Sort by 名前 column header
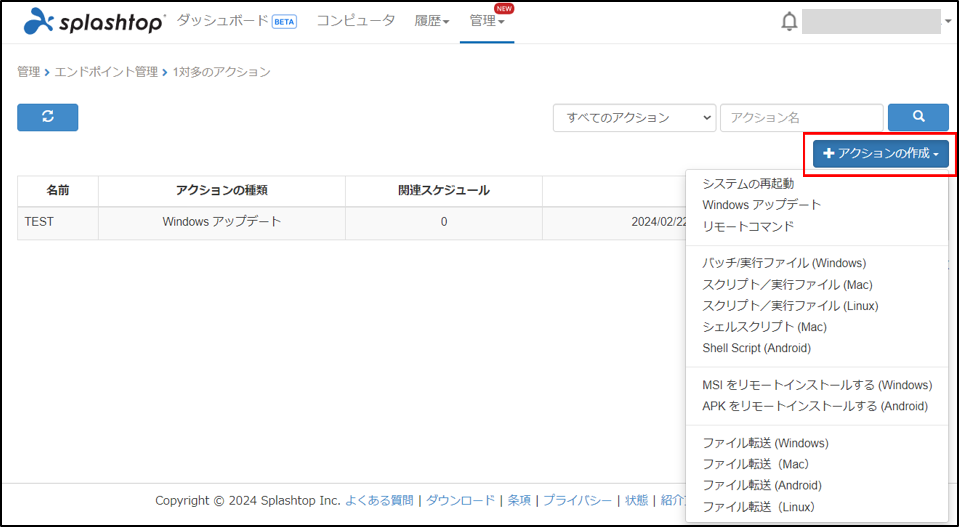Screen dimensions: 959x527 tap(58, 190)
